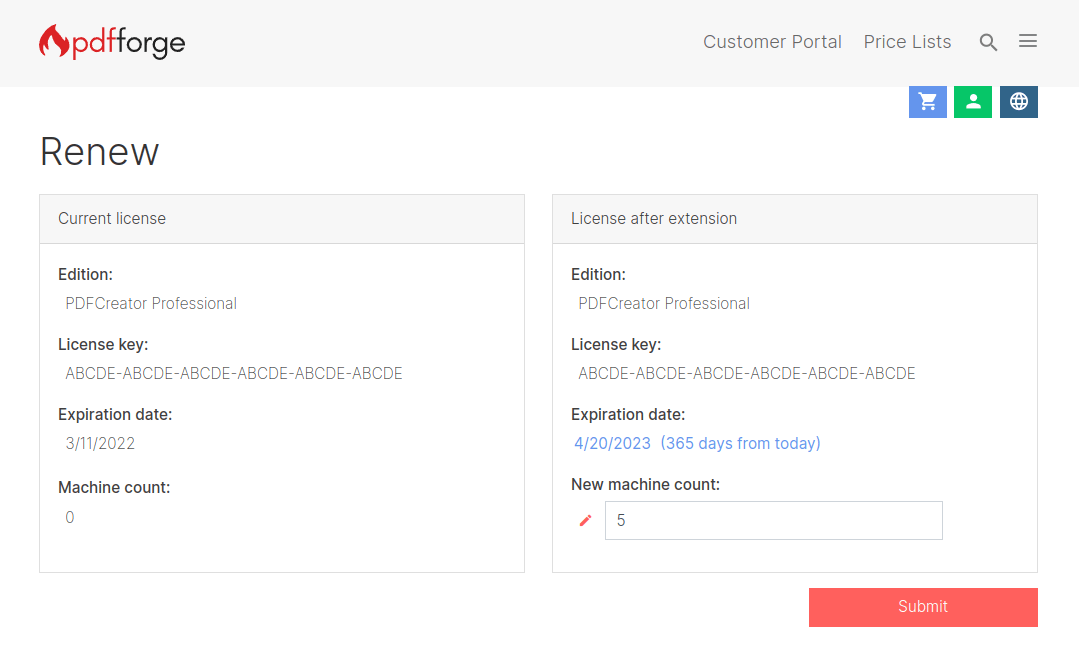The width and height of the screenshot is (1079, 663).
Task: Click License key label in Current license
Action: [103, 344]
